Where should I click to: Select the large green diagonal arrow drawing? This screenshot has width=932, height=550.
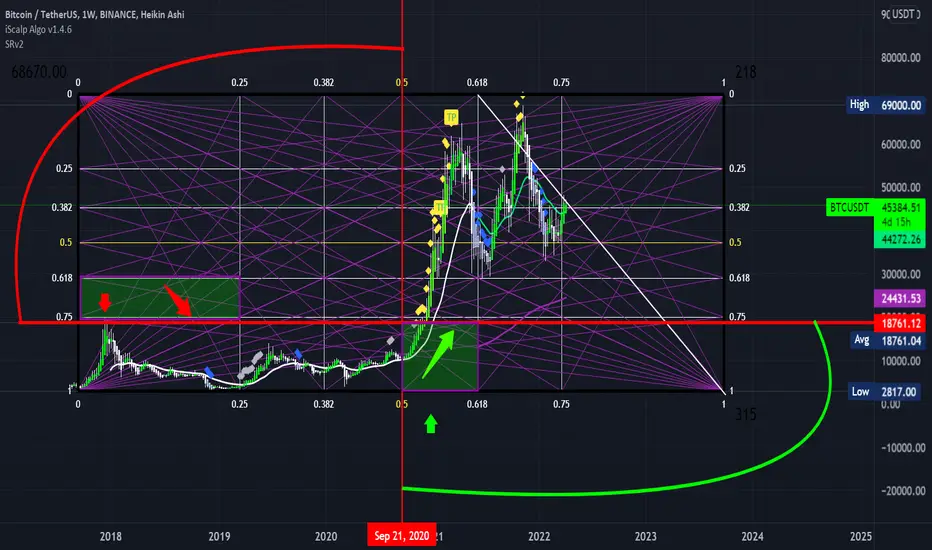439,354
